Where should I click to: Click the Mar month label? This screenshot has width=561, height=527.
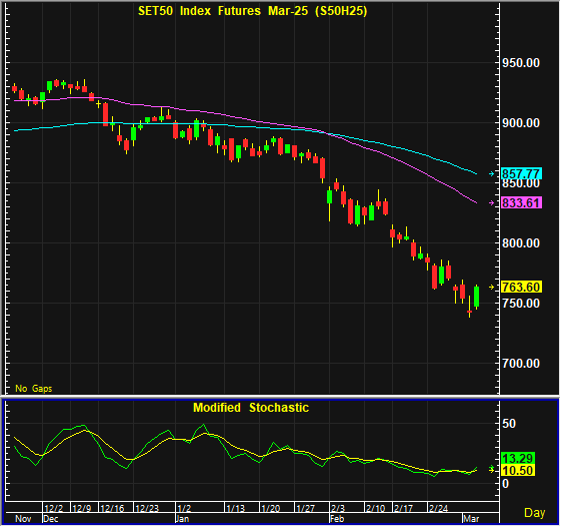(x=471, y=519)
